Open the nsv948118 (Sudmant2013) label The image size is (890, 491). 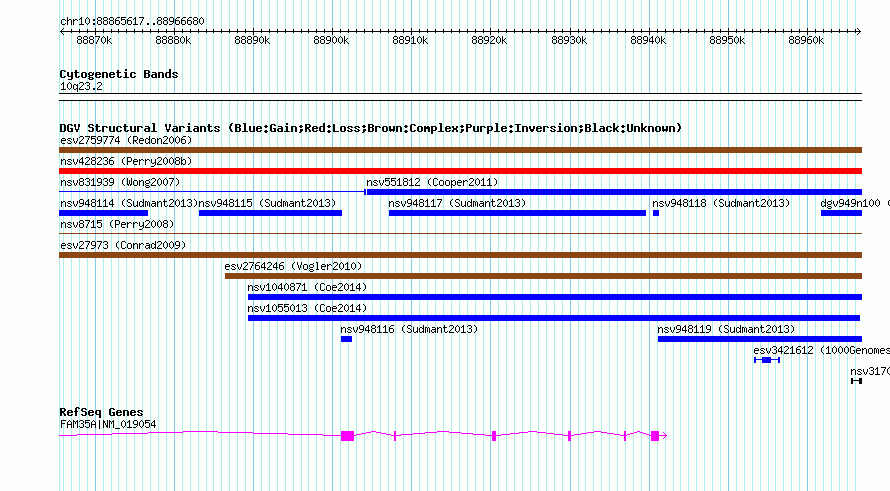coord(721,203)
